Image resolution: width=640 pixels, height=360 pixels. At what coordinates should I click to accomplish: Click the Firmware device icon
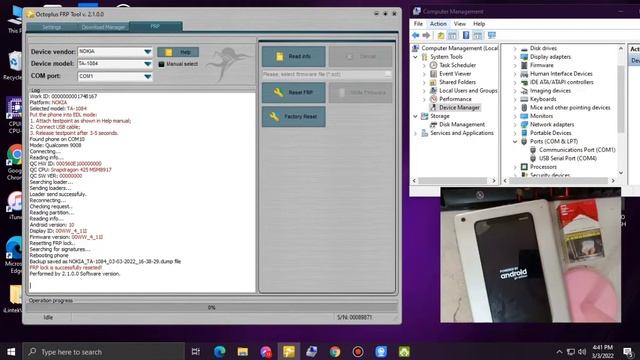[x=524, y=65]
